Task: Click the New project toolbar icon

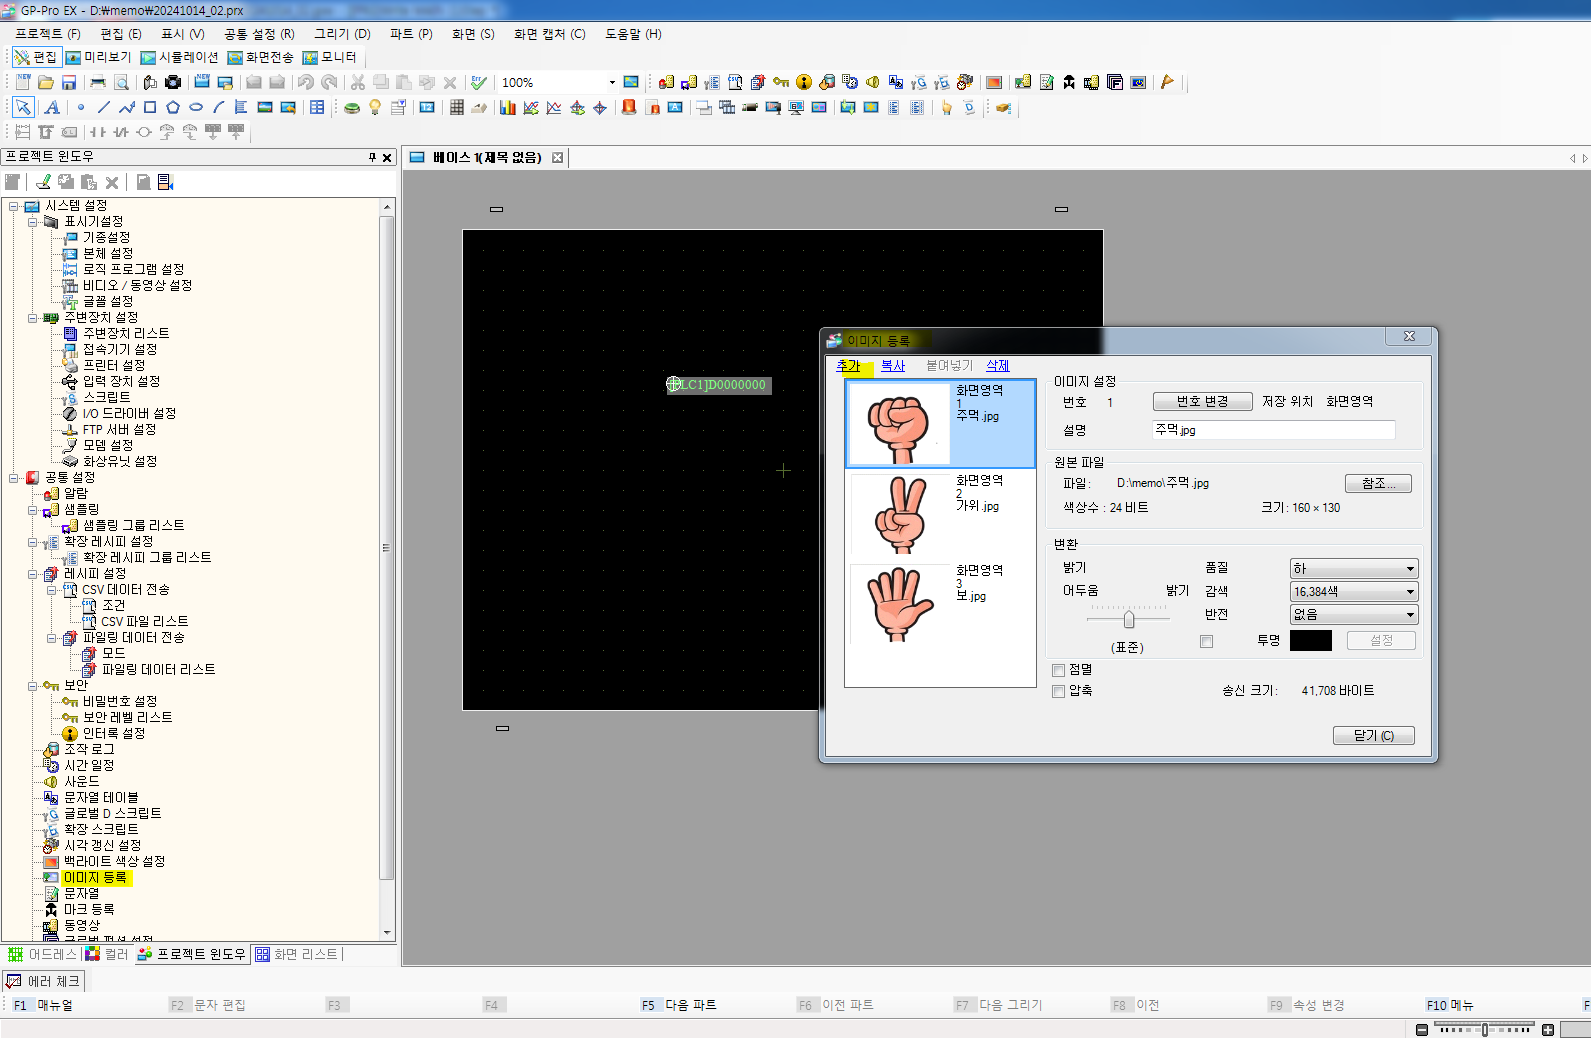Action: (x=22, y=82)
